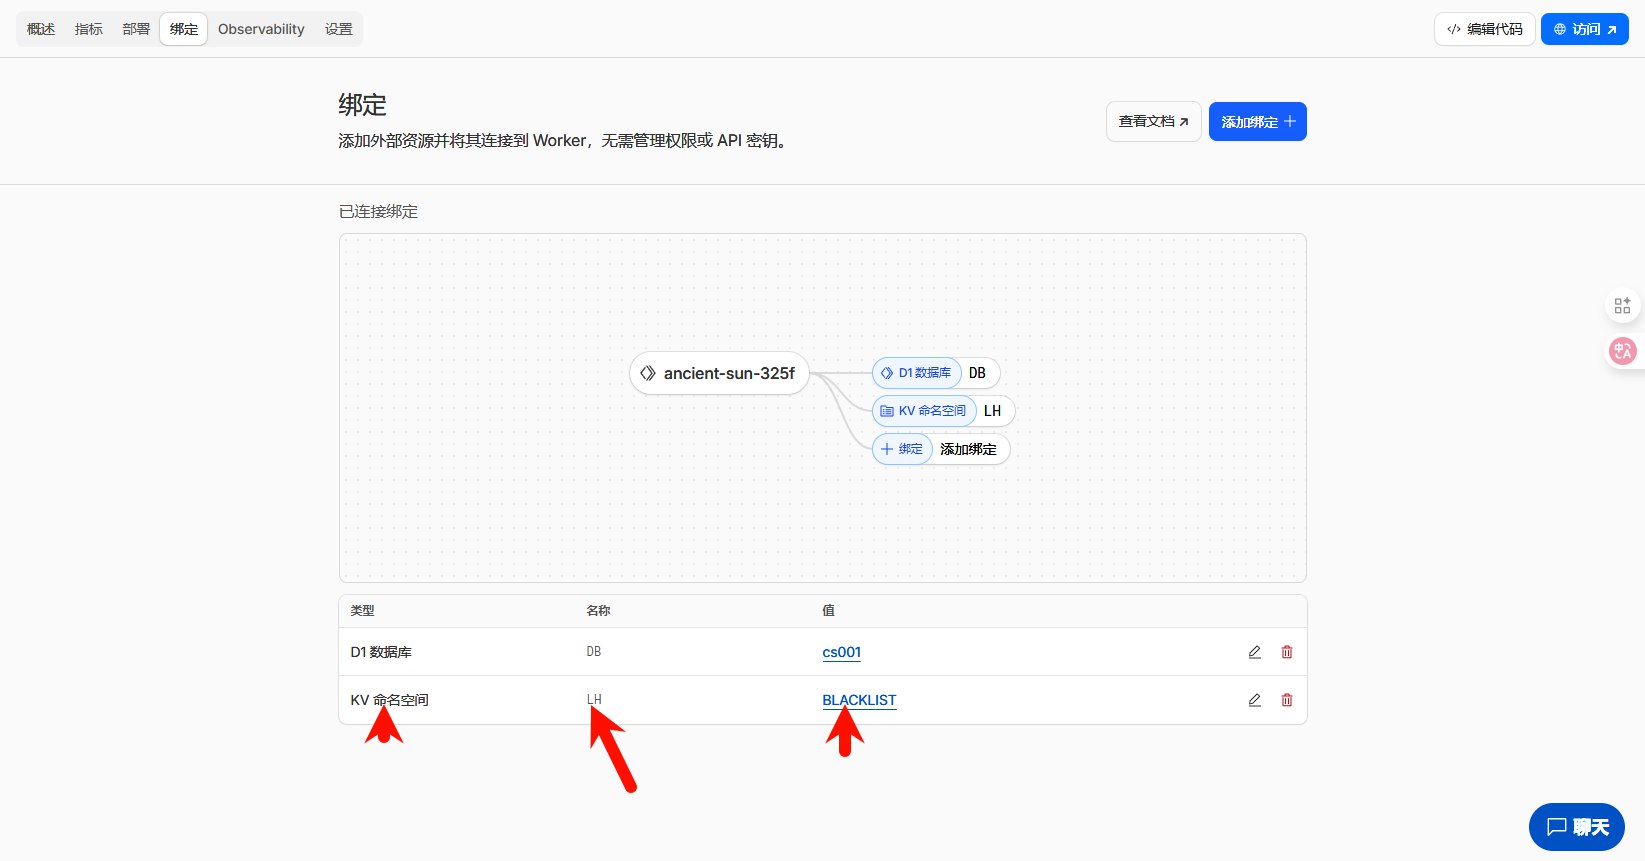Screen dimensions: 1645x861
Task: Switch to the 设置 tab
Action: click(x=339, y=29)
